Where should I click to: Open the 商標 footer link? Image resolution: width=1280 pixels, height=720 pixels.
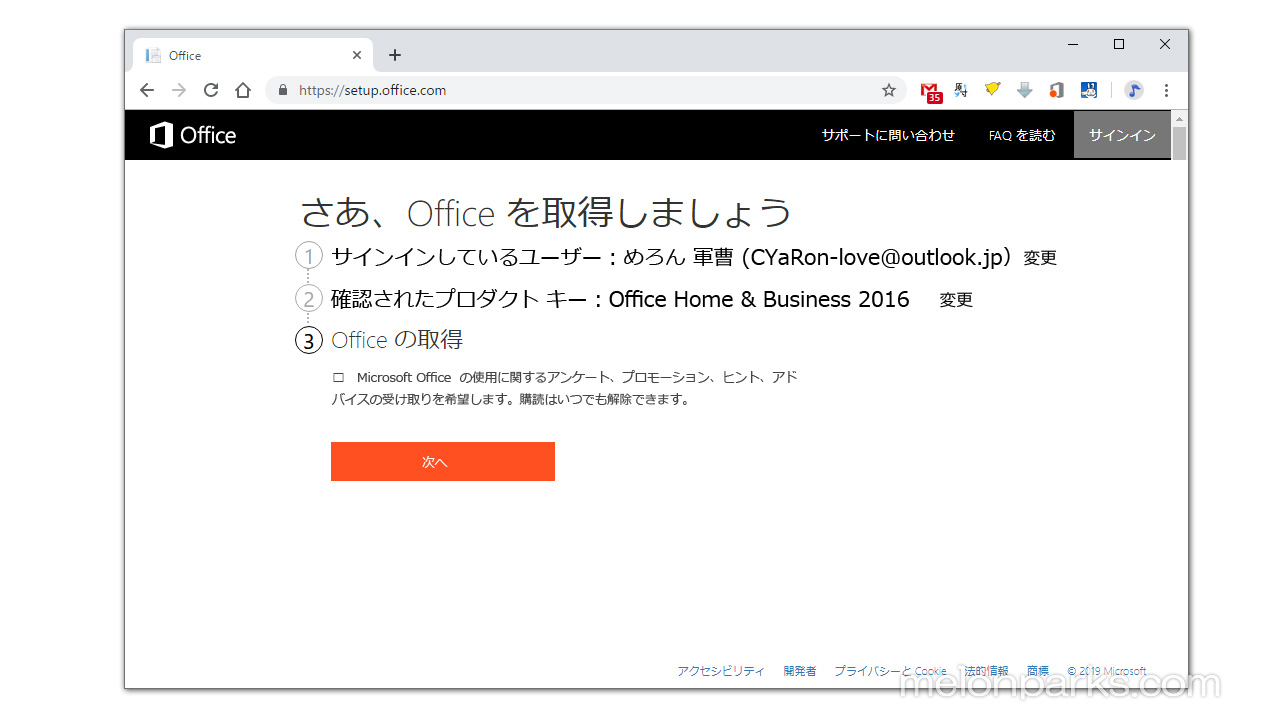[1038, 671]
